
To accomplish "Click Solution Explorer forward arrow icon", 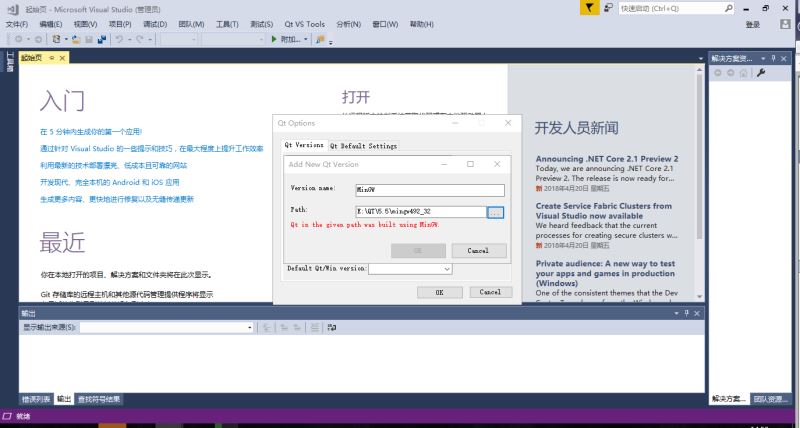I will click(731, 73).
